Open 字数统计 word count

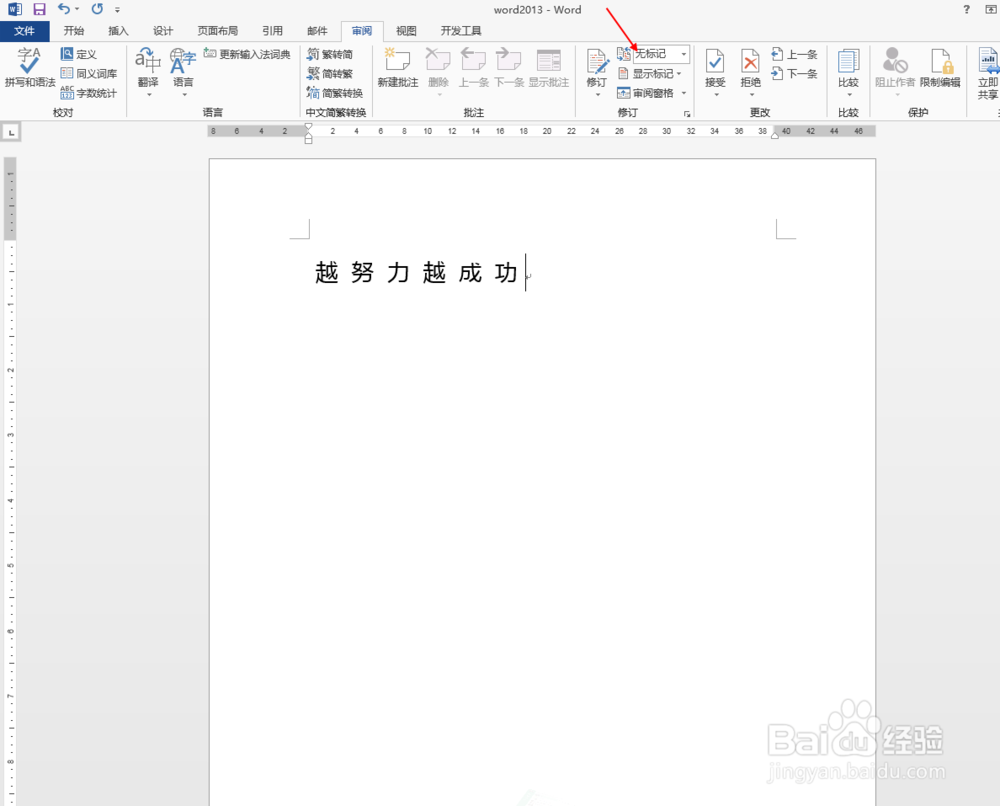point(89,93)
